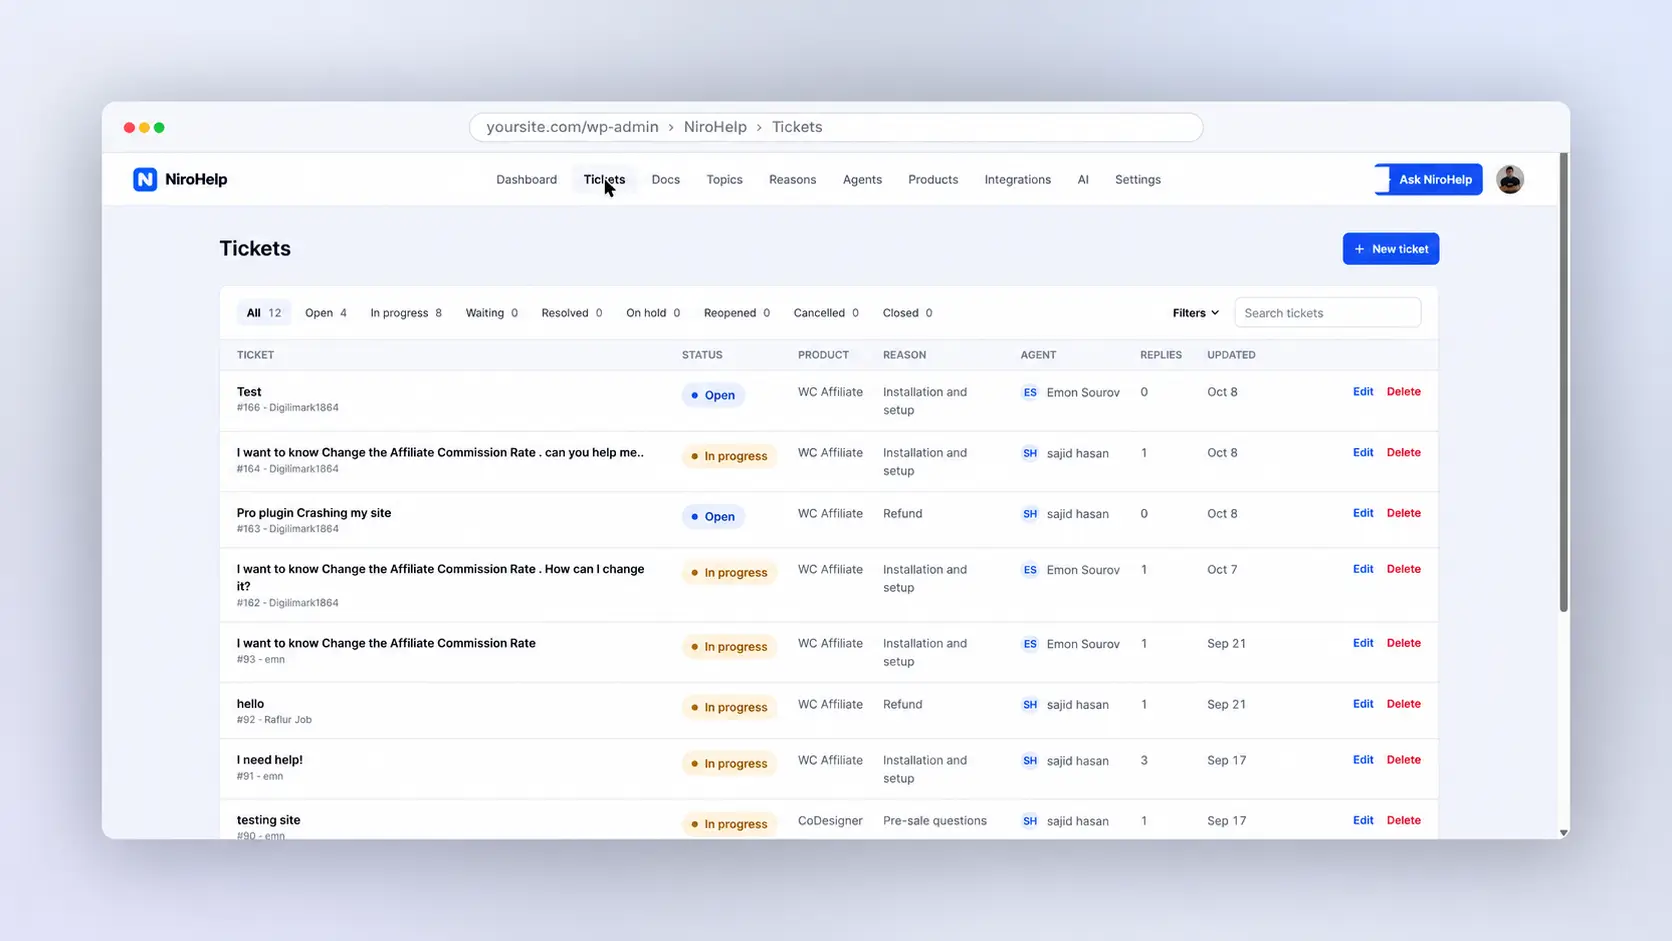Viewport: 1672px width, 941px height.
Task: Select the Waiting filter tab
Action: (491, 313)
